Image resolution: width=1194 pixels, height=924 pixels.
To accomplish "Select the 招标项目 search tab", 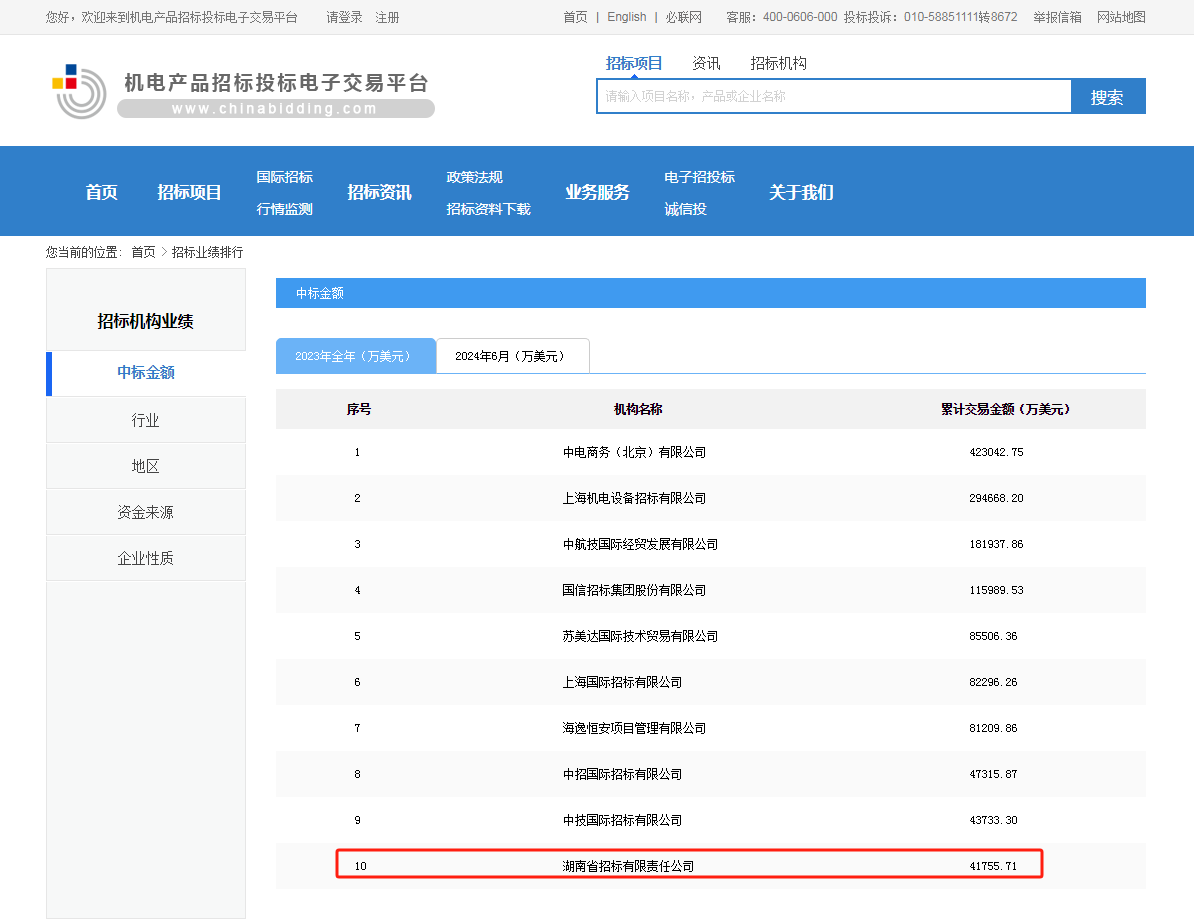I will pos(634,63).
